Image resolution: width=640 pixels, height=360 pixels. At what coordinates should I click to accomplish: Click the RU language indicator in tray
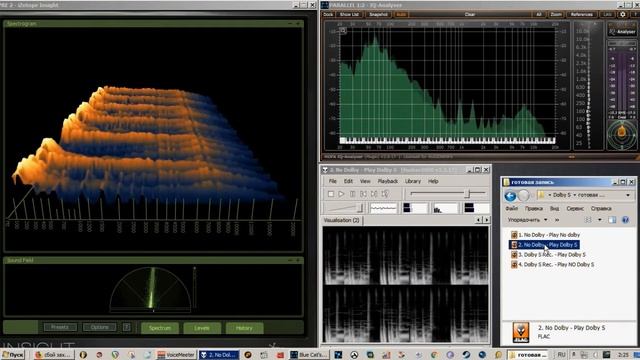coord(562,355)
